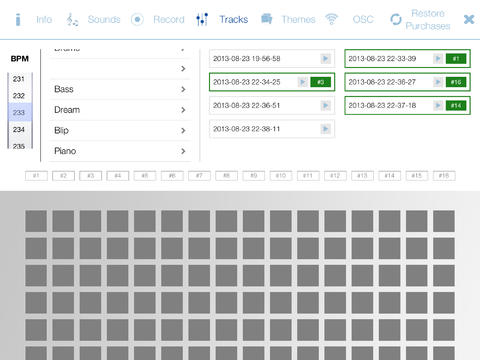The height and width of the screenshot is (360, 480).
Task: Choose track slot #15 box
Action: pos(417,176)
